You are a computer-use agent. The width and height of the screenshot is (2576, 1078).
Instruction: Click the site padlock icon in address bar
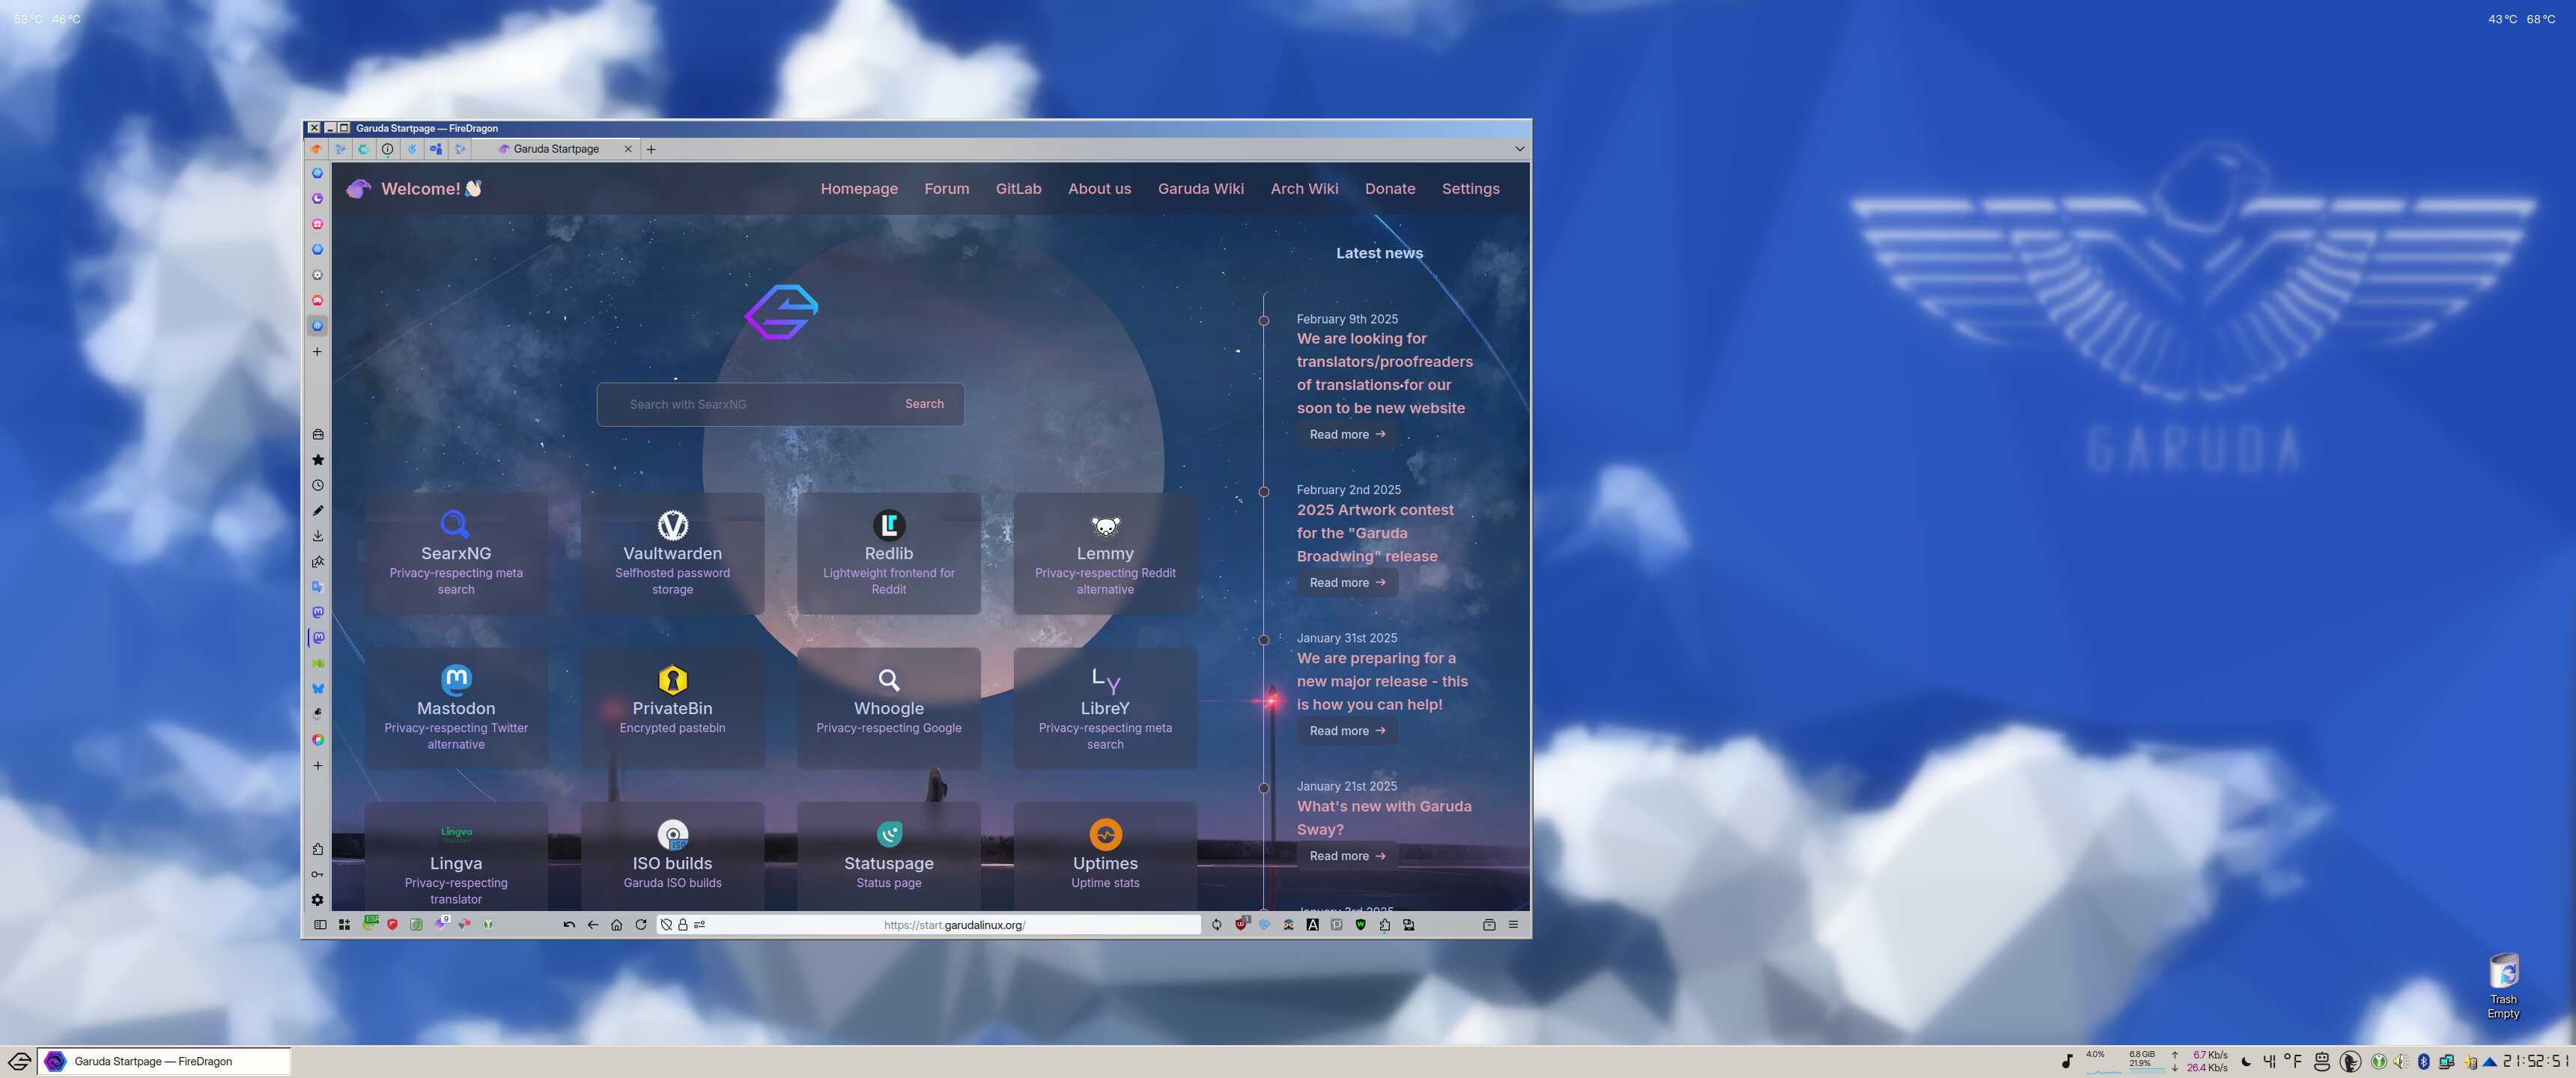click(683, 925)
